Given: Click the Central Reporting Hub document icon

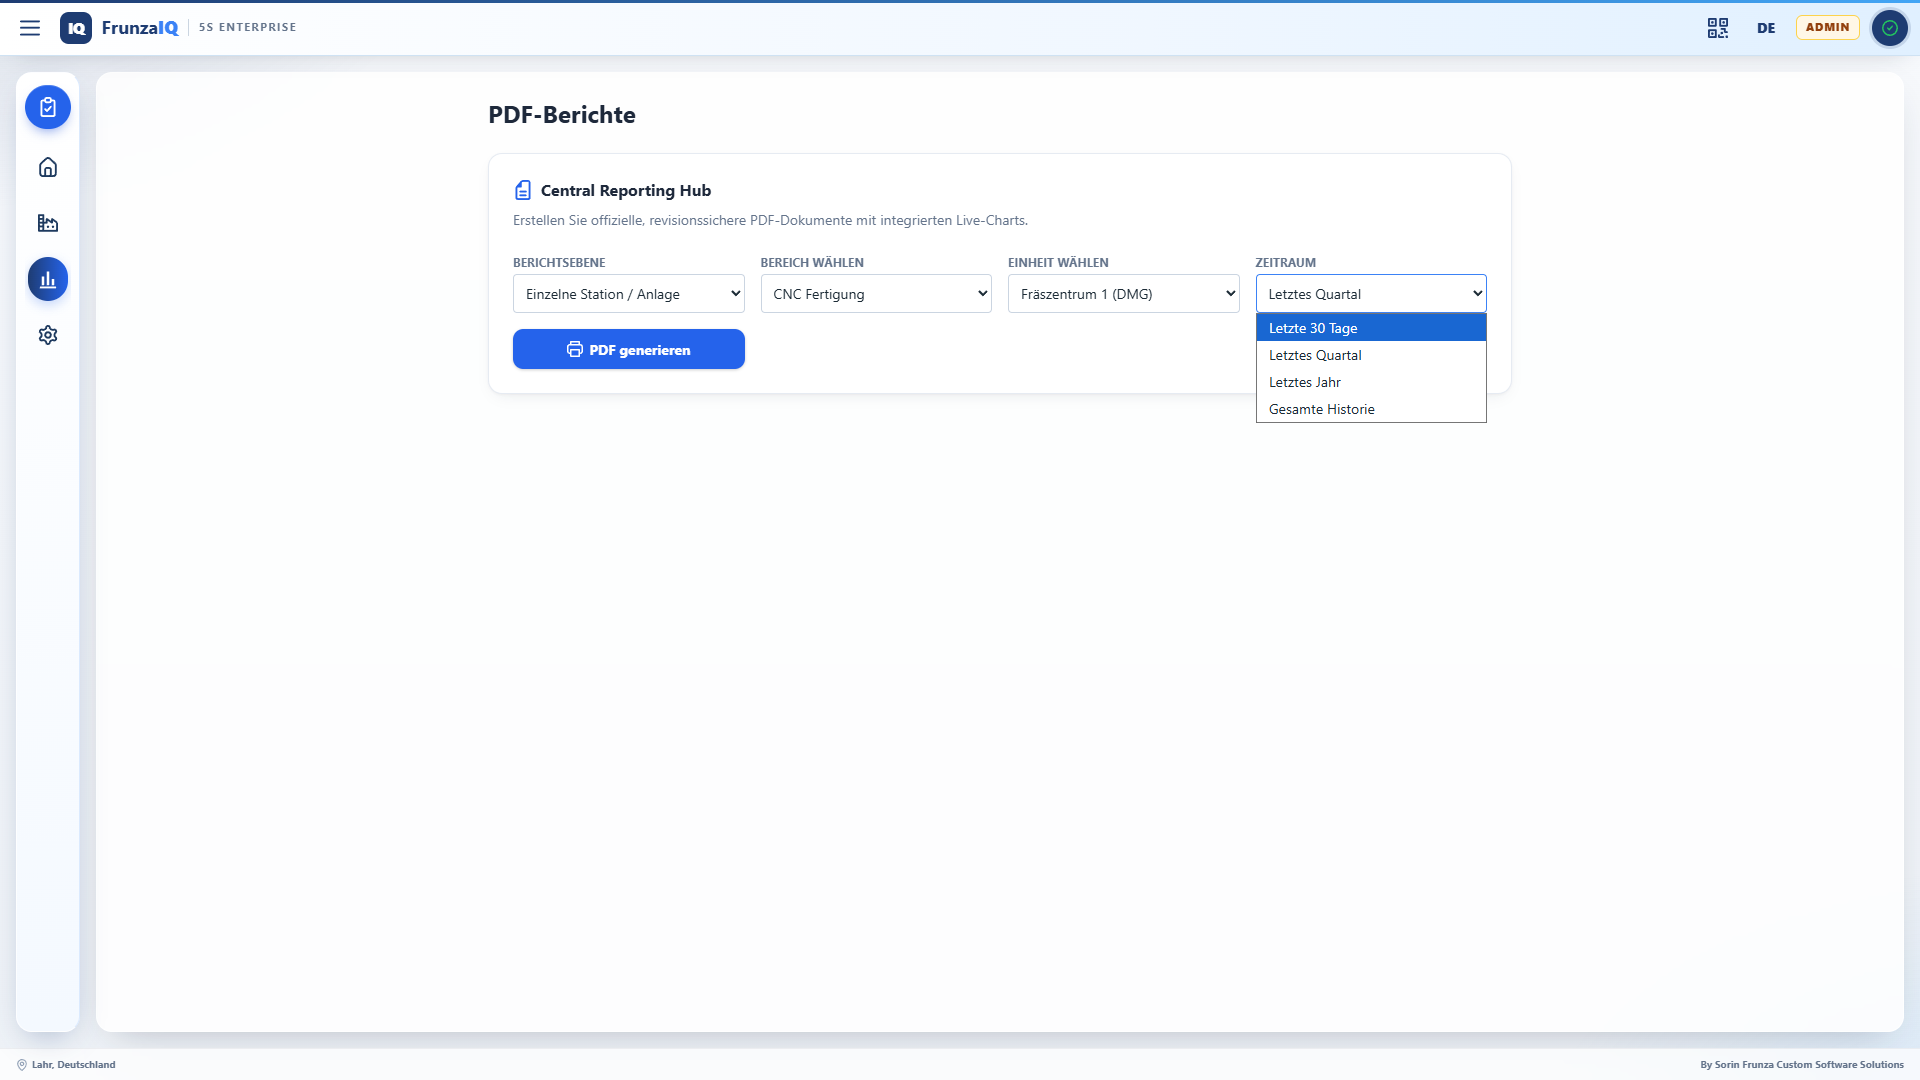Looking at the screenshot, I should [523, 190].
